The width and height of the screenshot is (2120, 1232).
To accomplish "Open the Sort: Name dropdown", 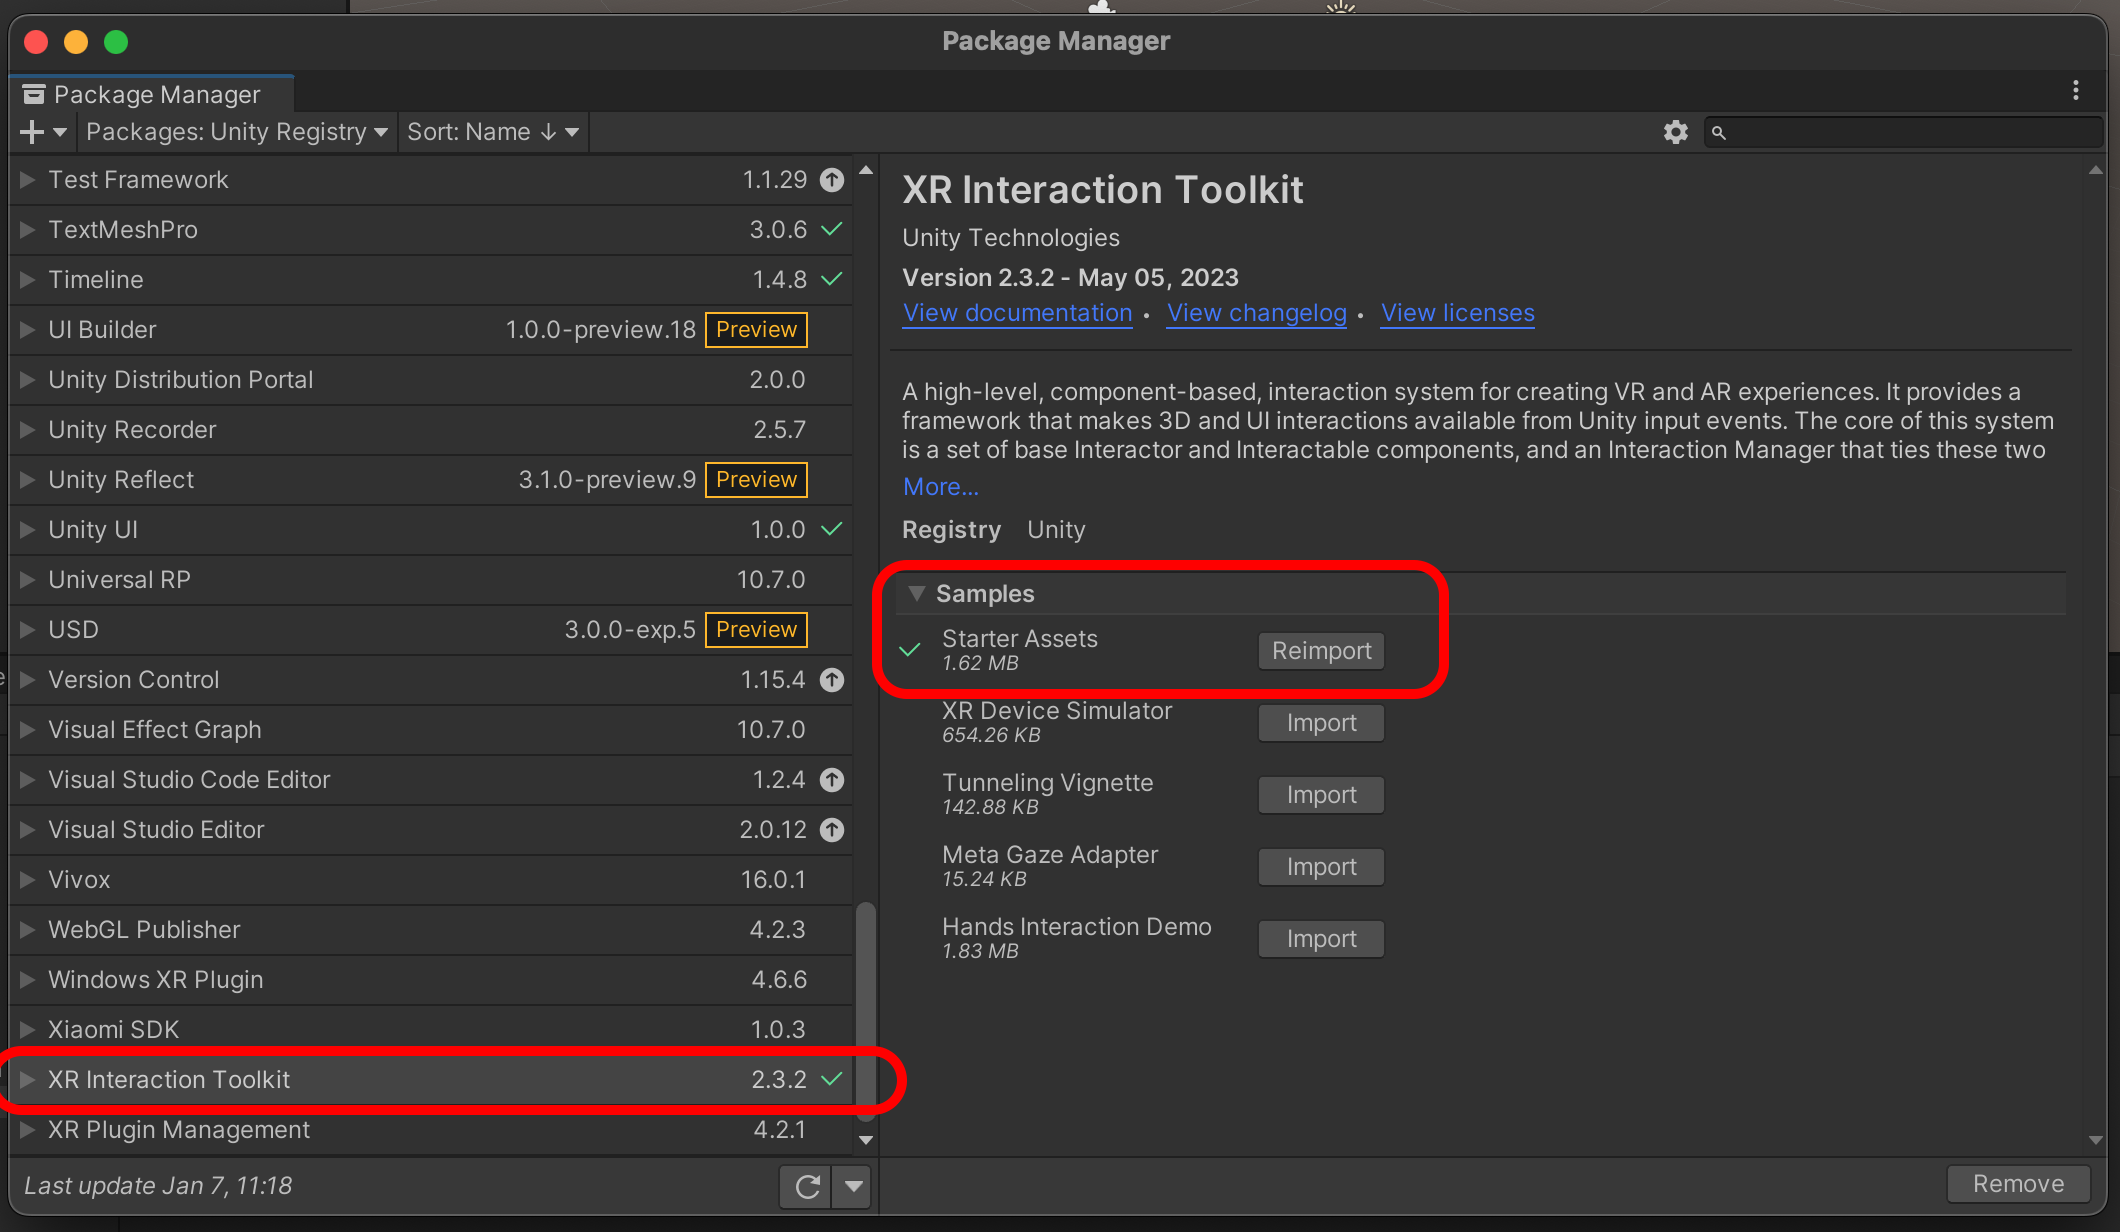I will pos(492,132).
